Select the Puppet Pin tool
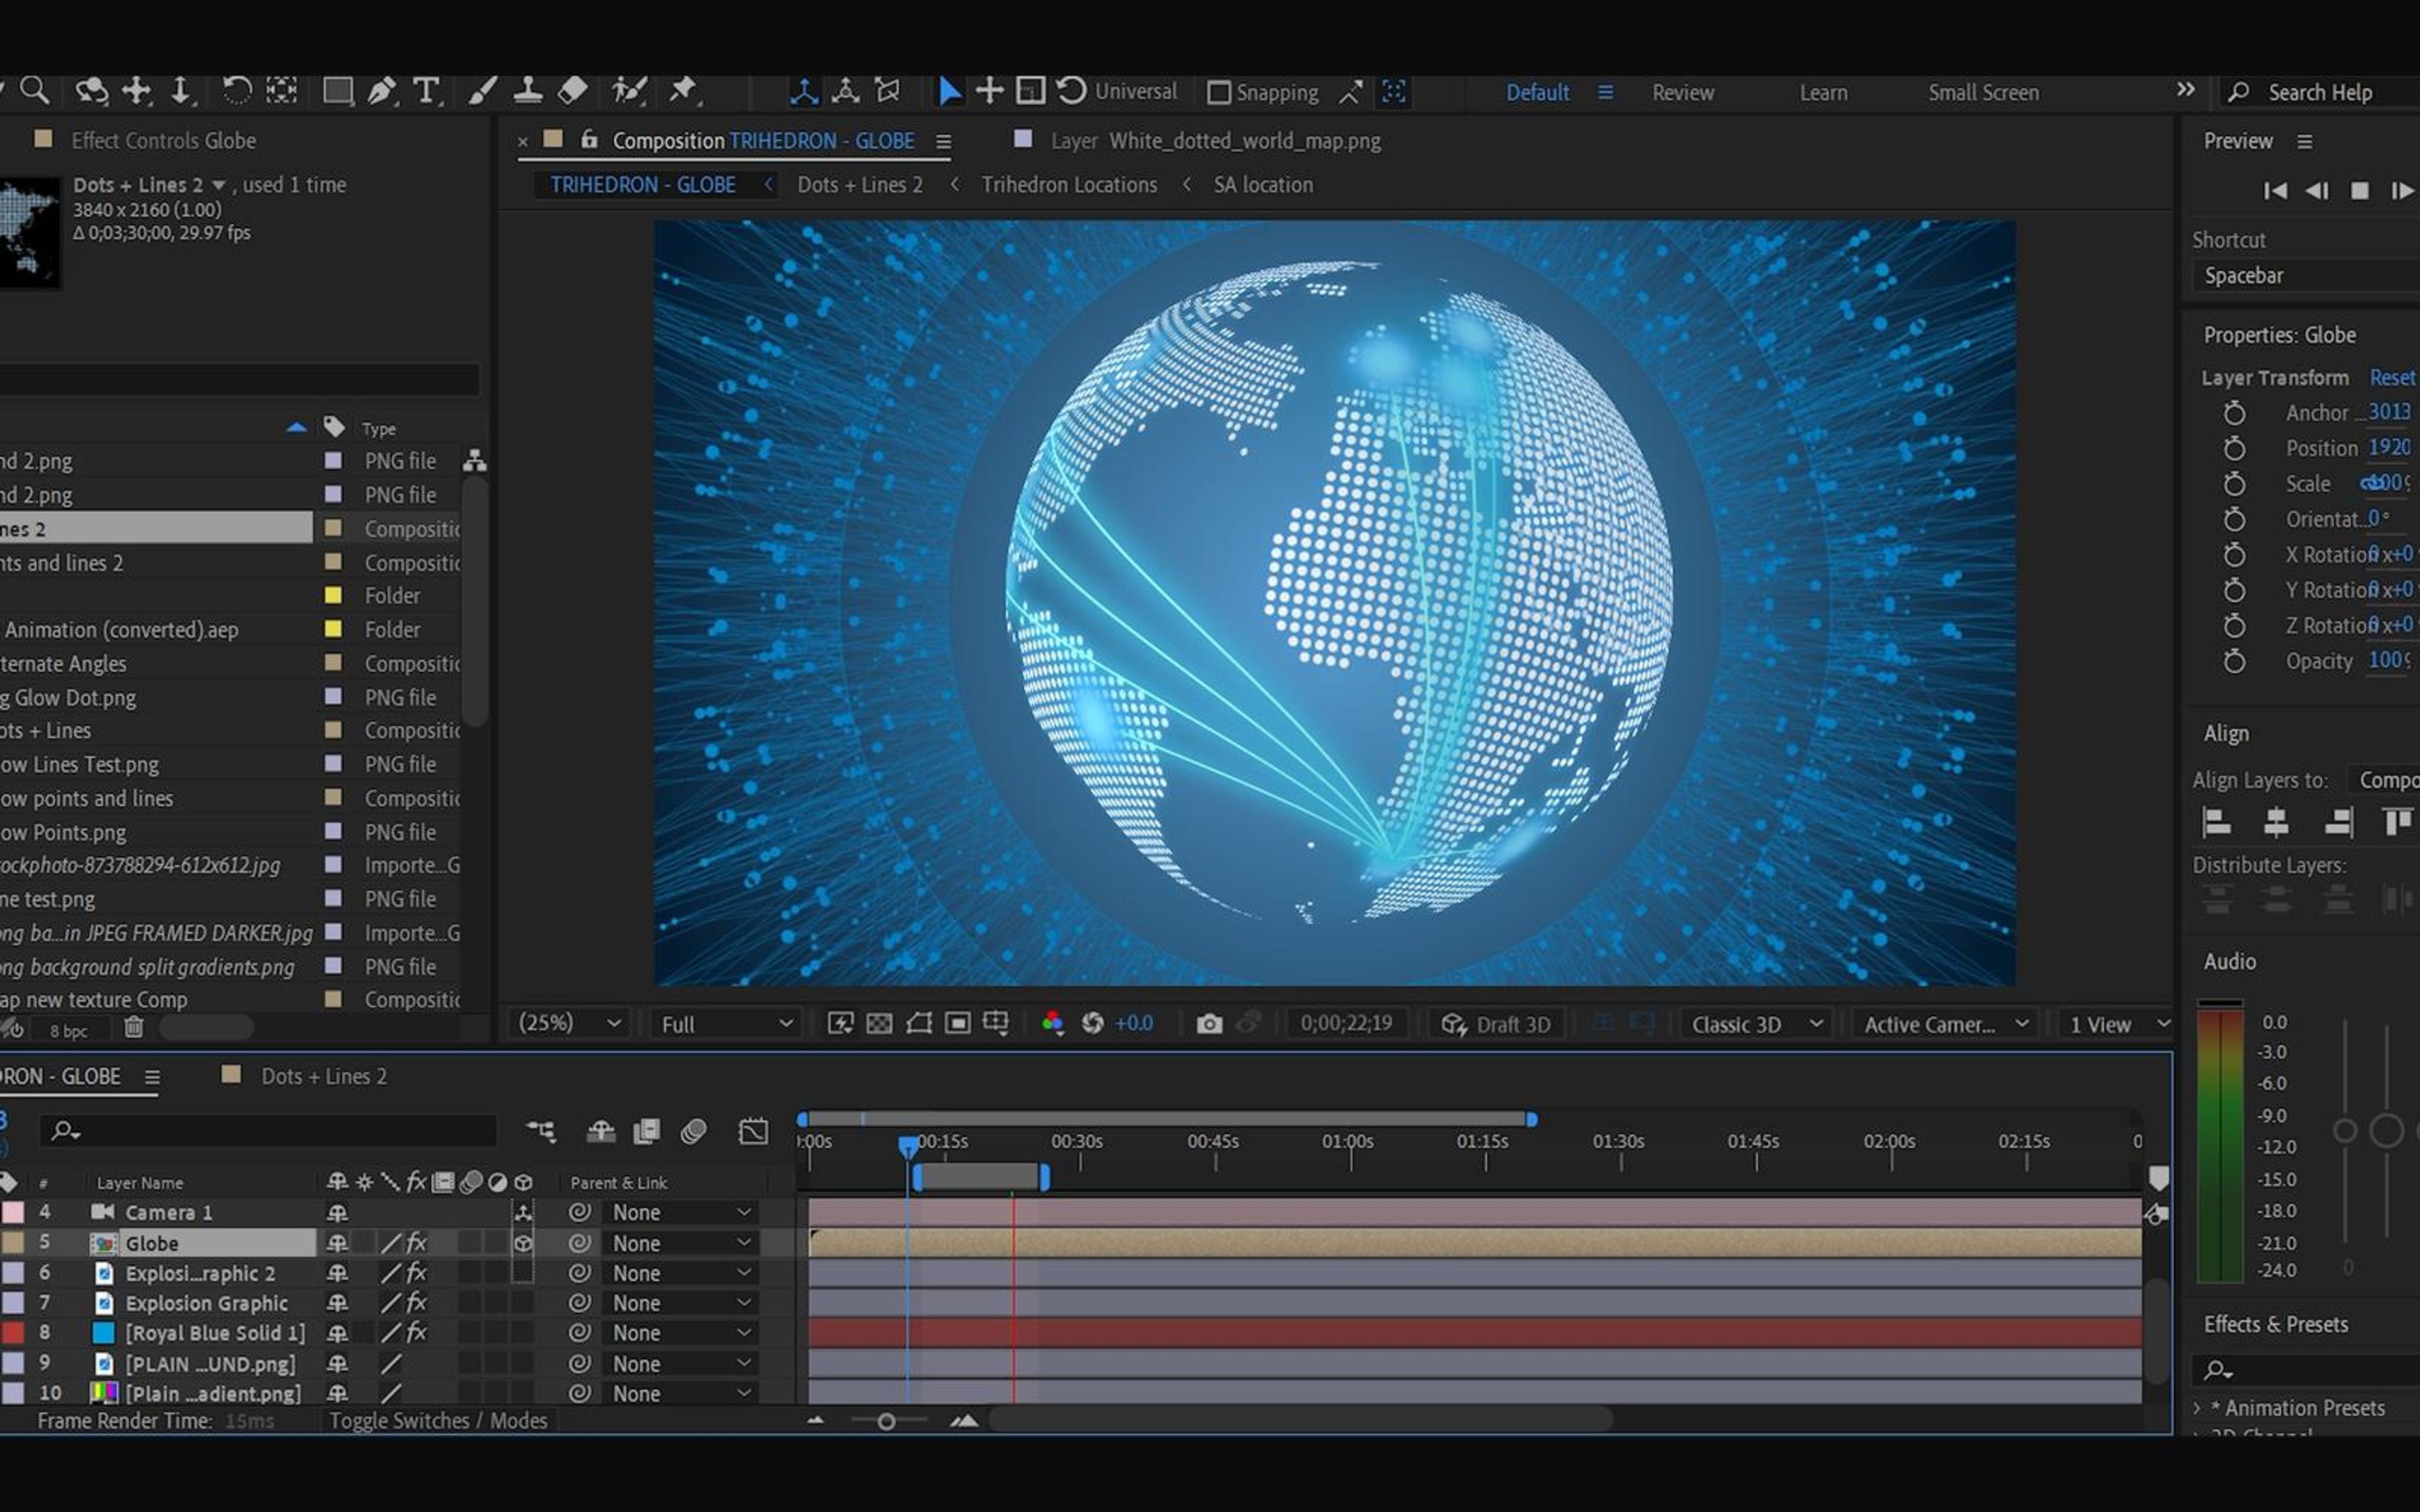The height and width of the screenshot is (1512, 2420). [683, 92]
